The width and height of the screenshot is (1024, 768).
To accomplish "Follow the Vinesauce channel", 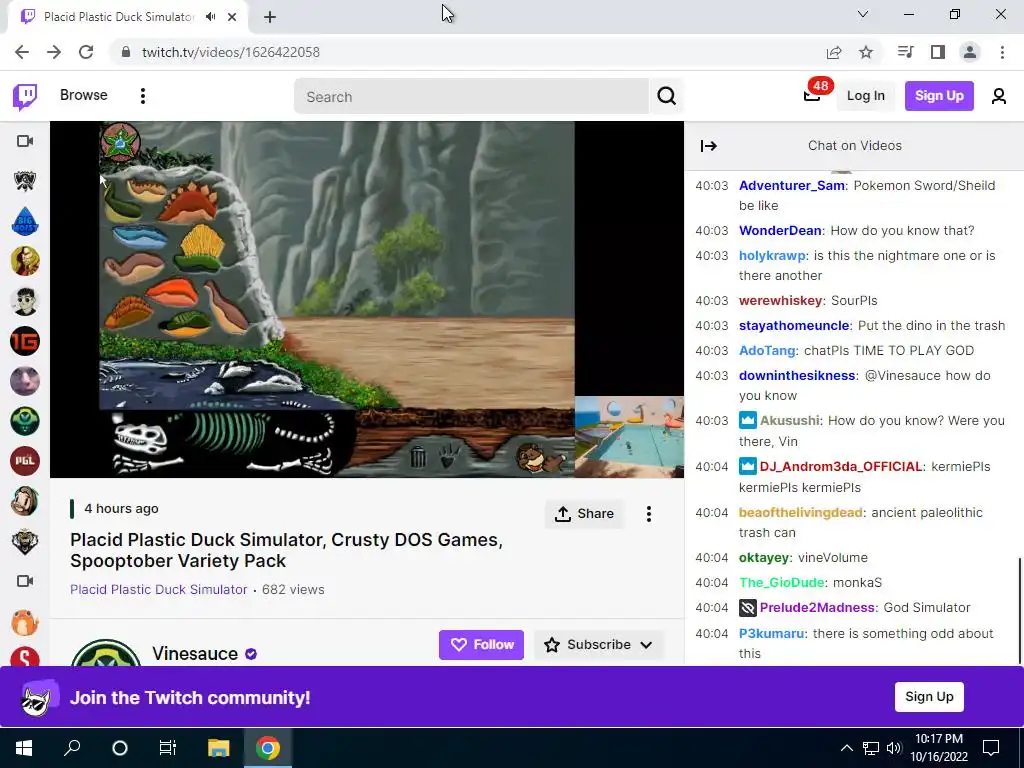I will click(481, 645).
